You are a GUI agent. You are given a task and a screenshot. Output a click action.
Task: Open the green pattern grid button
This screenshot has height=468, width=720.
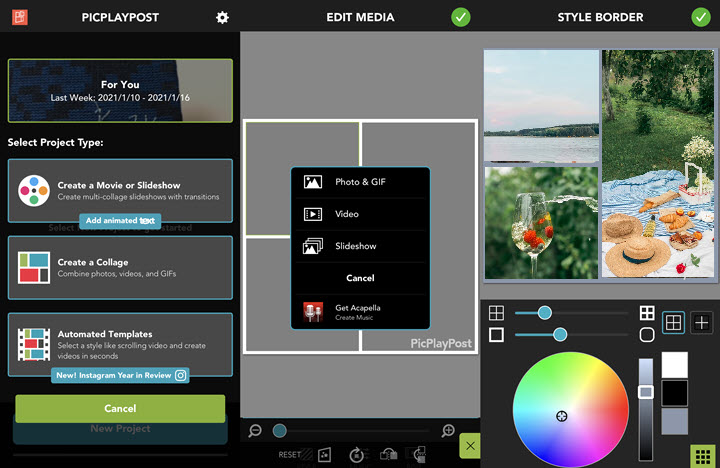[x=703, y=457]
